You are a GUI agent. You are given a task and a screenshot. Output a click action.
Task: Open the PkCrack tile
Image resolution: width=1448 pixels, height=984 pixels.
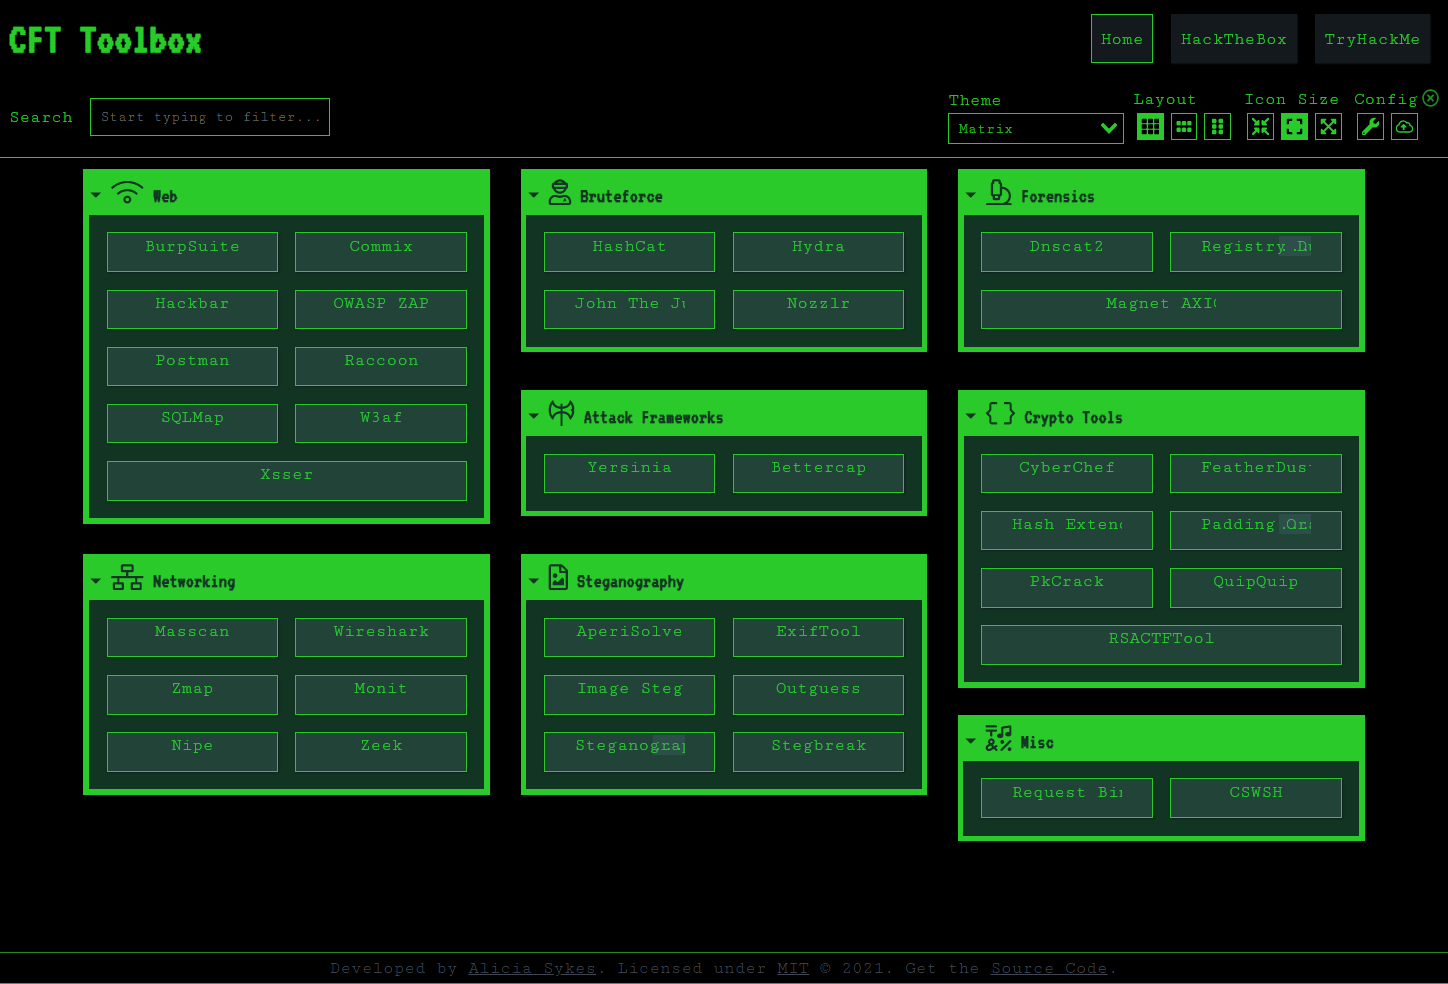1067,587
